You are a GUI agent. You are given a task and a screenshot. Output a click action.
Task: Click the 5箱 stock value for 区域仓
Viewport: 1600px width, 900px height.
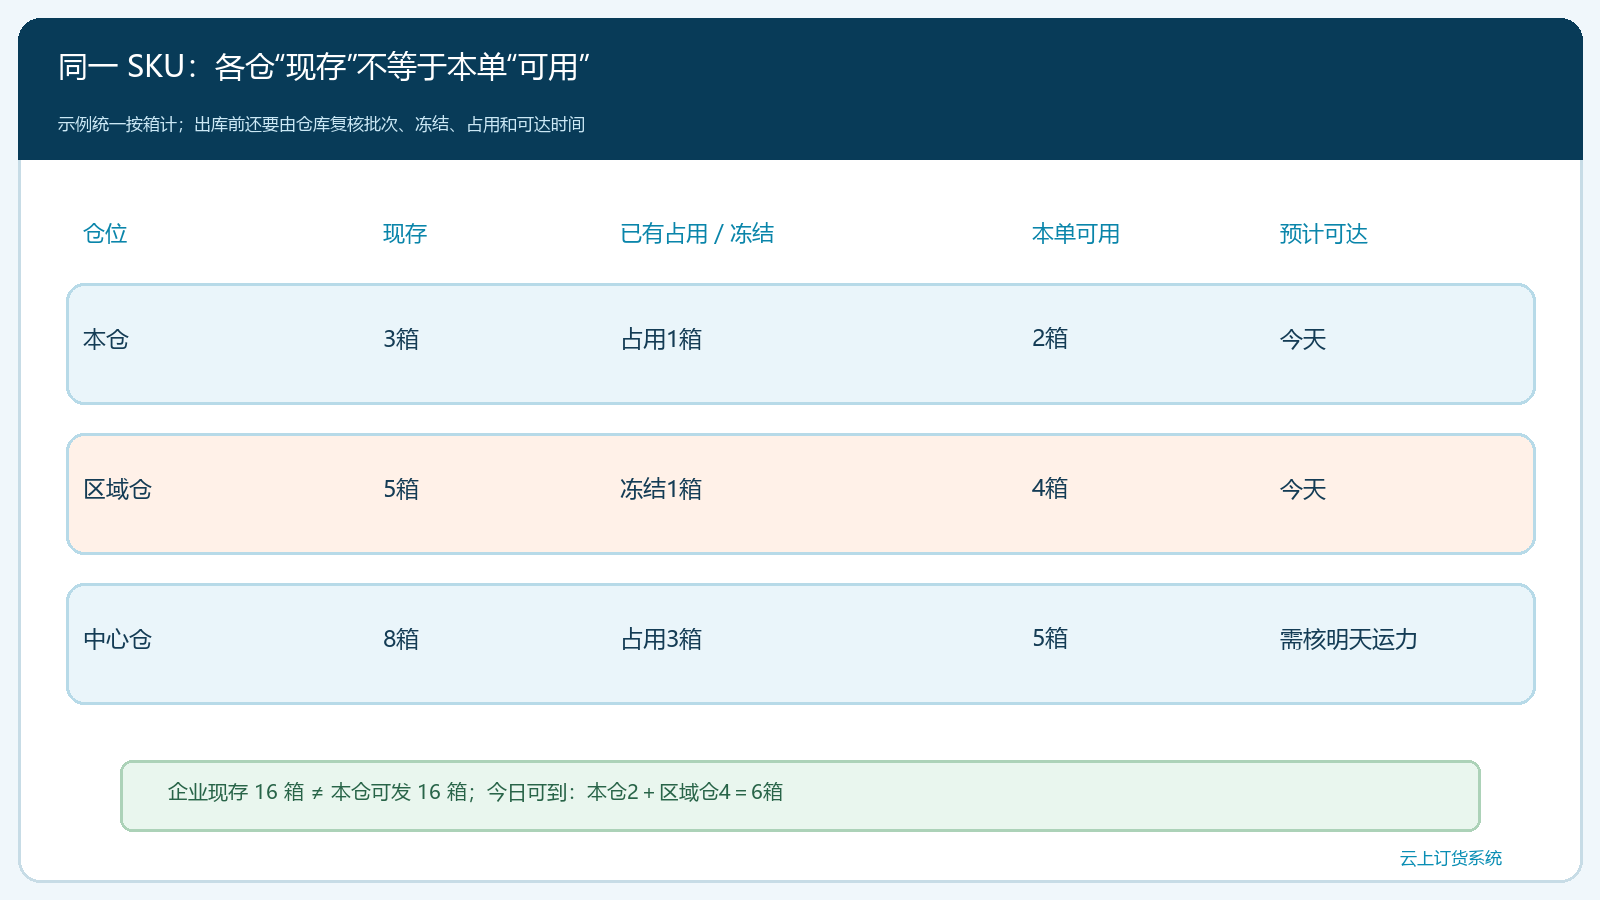click(401, 490)
